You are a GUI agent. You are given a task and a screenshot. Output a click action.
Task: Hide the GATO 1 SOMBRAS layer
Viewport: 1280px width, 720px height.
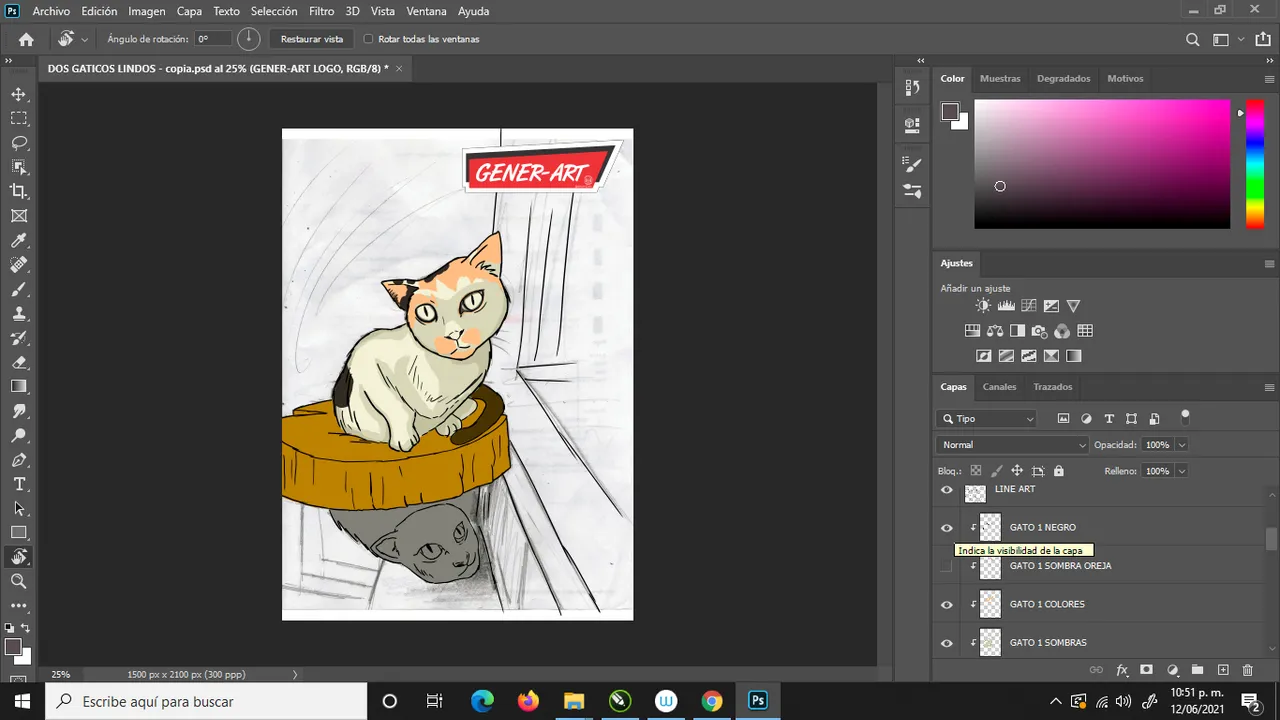tap(947, 643)
